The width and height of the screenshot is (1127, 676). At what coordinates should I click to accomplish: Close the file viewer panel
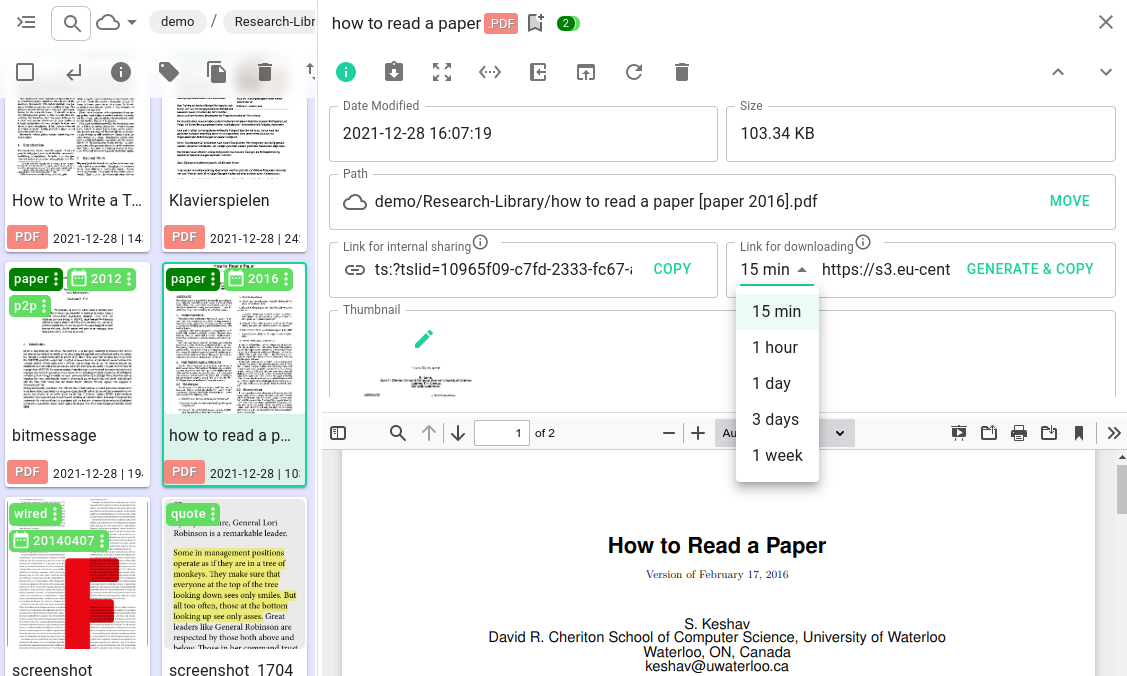point(1106,22)
